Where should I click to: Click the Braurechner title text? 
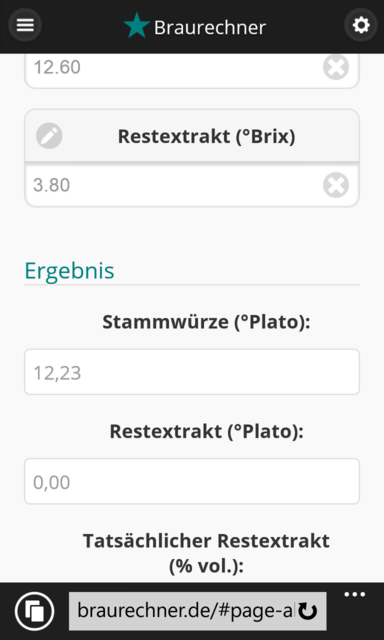click(210, 28)
